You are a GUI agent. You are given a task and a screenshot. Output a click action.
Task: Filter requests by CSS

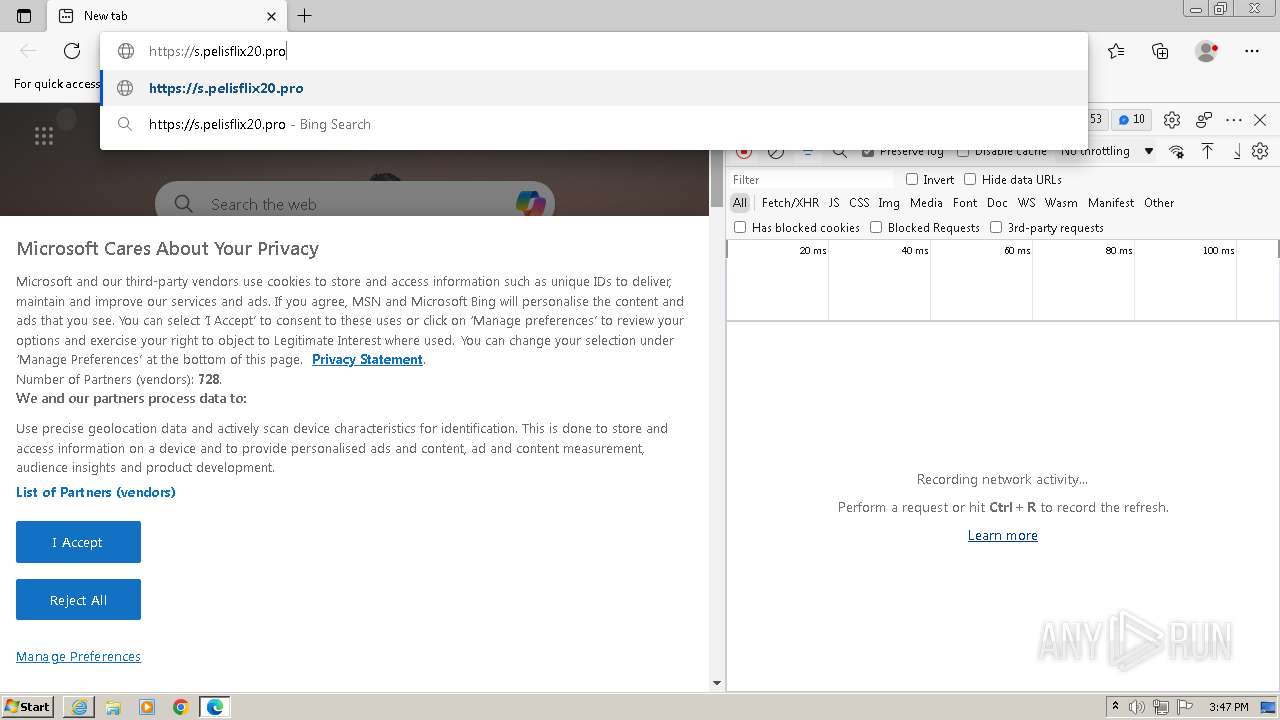coord(859,203)
